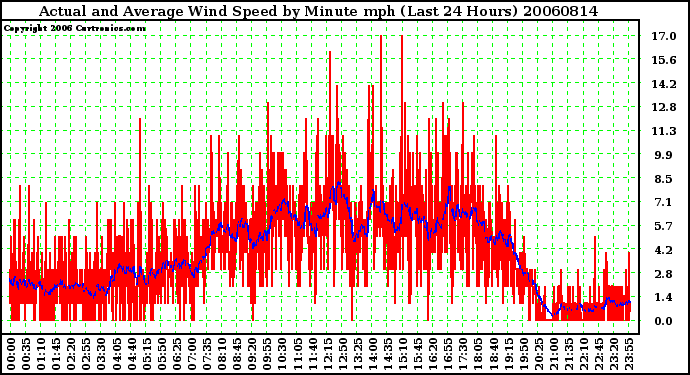Click the 02:20 time axis label
Screen dimensions: 690x375
pyautogui.click(x=71, y=354)
